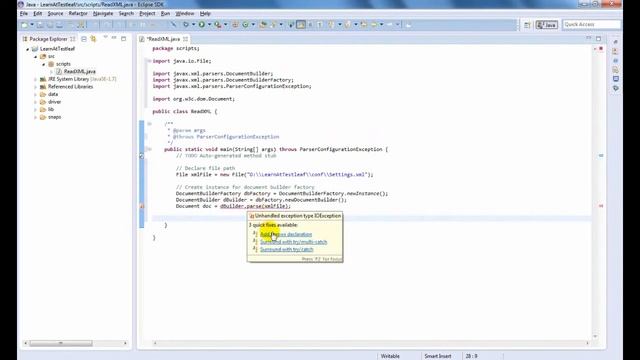Close the Package Explorer view tab
The image size is (640, 360).
[x=73, y=39]
